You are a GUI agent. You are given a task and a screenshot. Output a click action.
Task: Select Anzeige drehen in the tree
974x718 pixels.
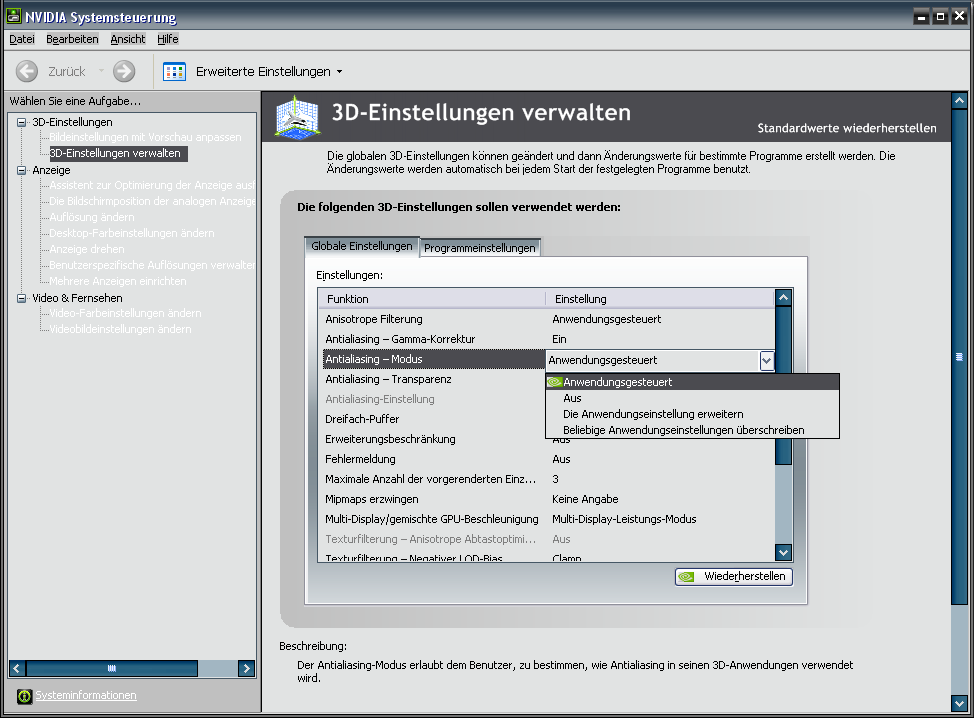tap(87, 249)
